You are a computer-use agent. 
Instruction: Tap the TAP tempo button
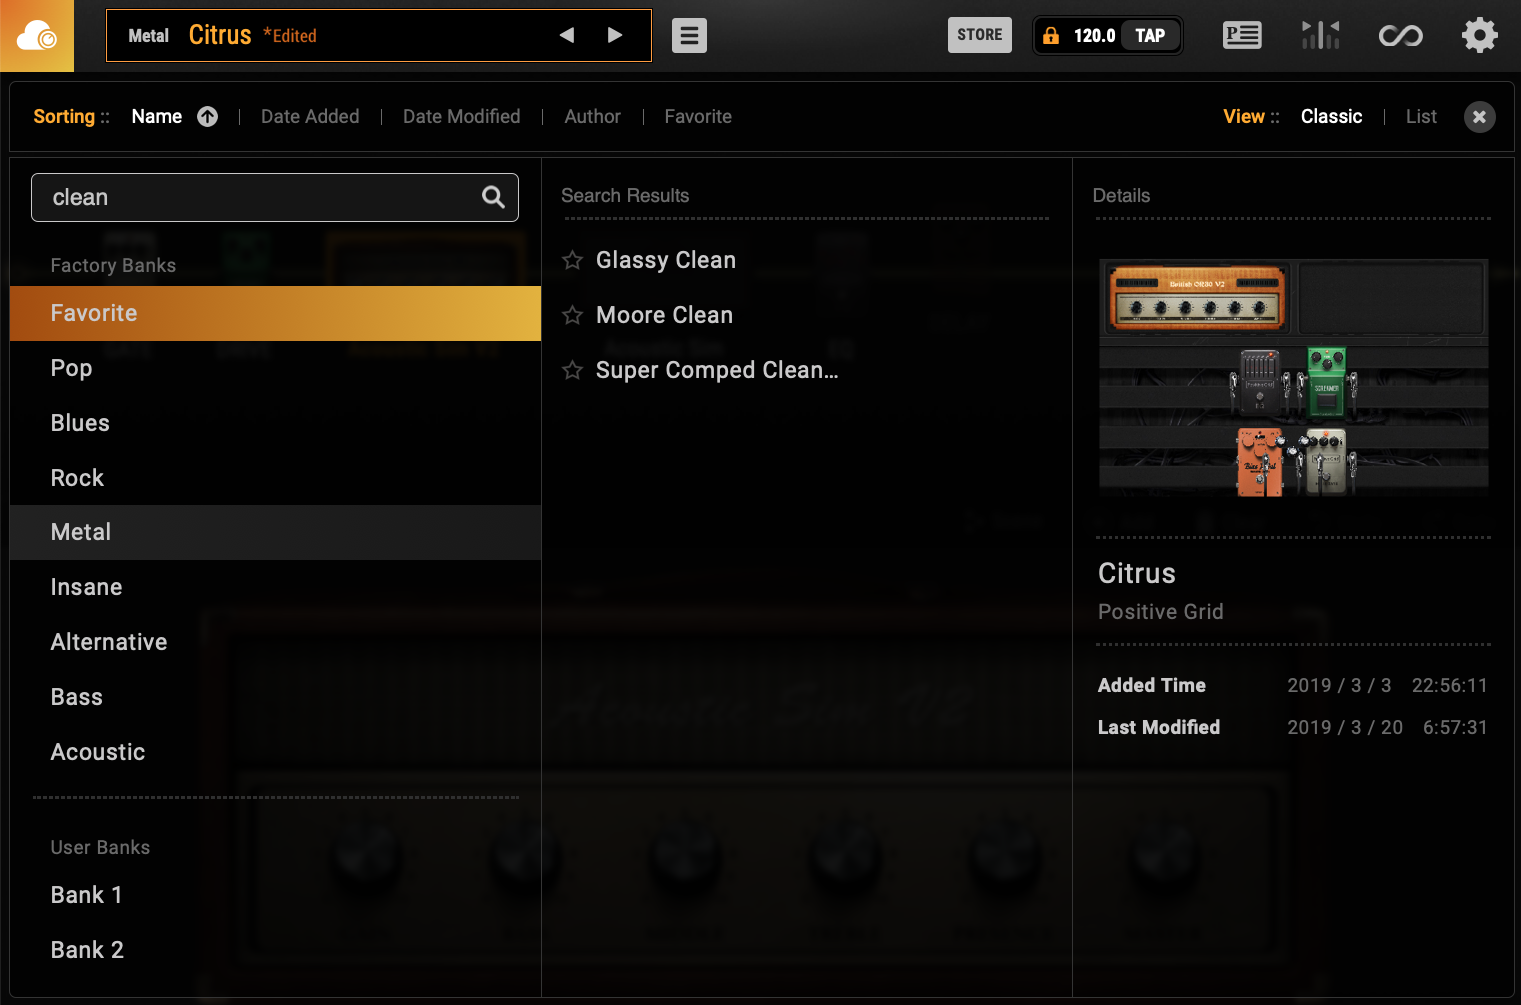1150,36
